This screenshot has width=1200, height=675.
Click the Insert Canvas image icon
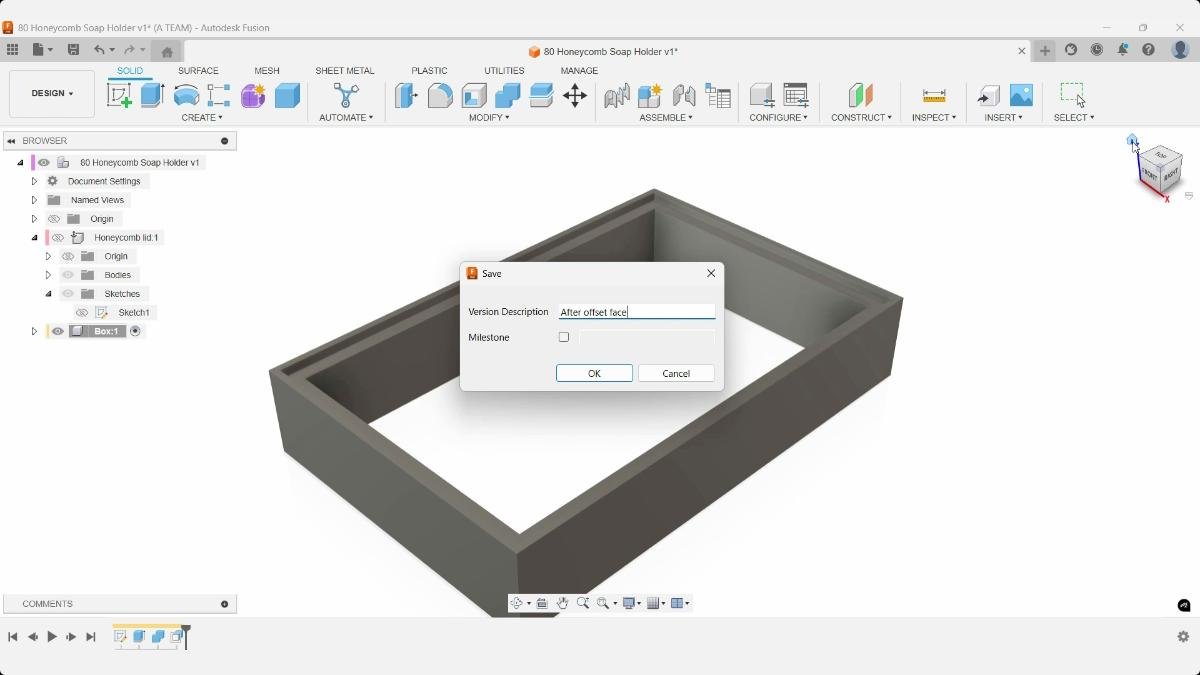point(1021,95)
